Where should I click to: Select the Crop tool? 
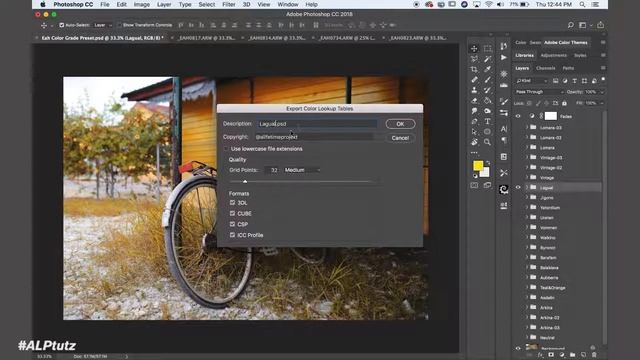pos(474,69)
